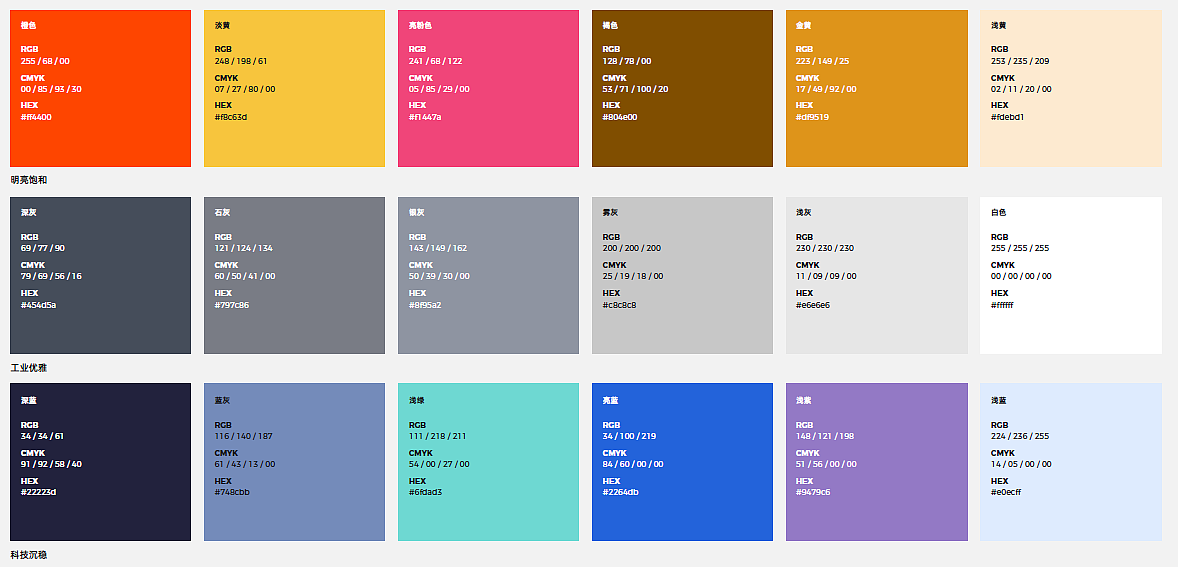Select RGB value 255 / 68 / 00
The width and height of the screenshot is (1178, 567).
(45, 62)
